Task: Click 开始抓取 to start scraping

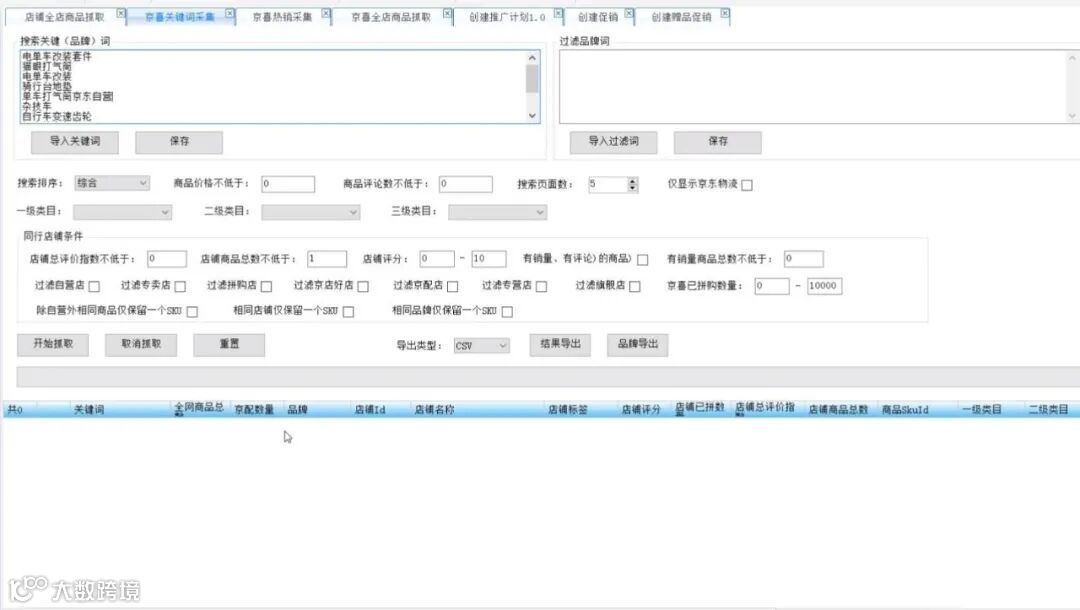Action: point(53,344)
